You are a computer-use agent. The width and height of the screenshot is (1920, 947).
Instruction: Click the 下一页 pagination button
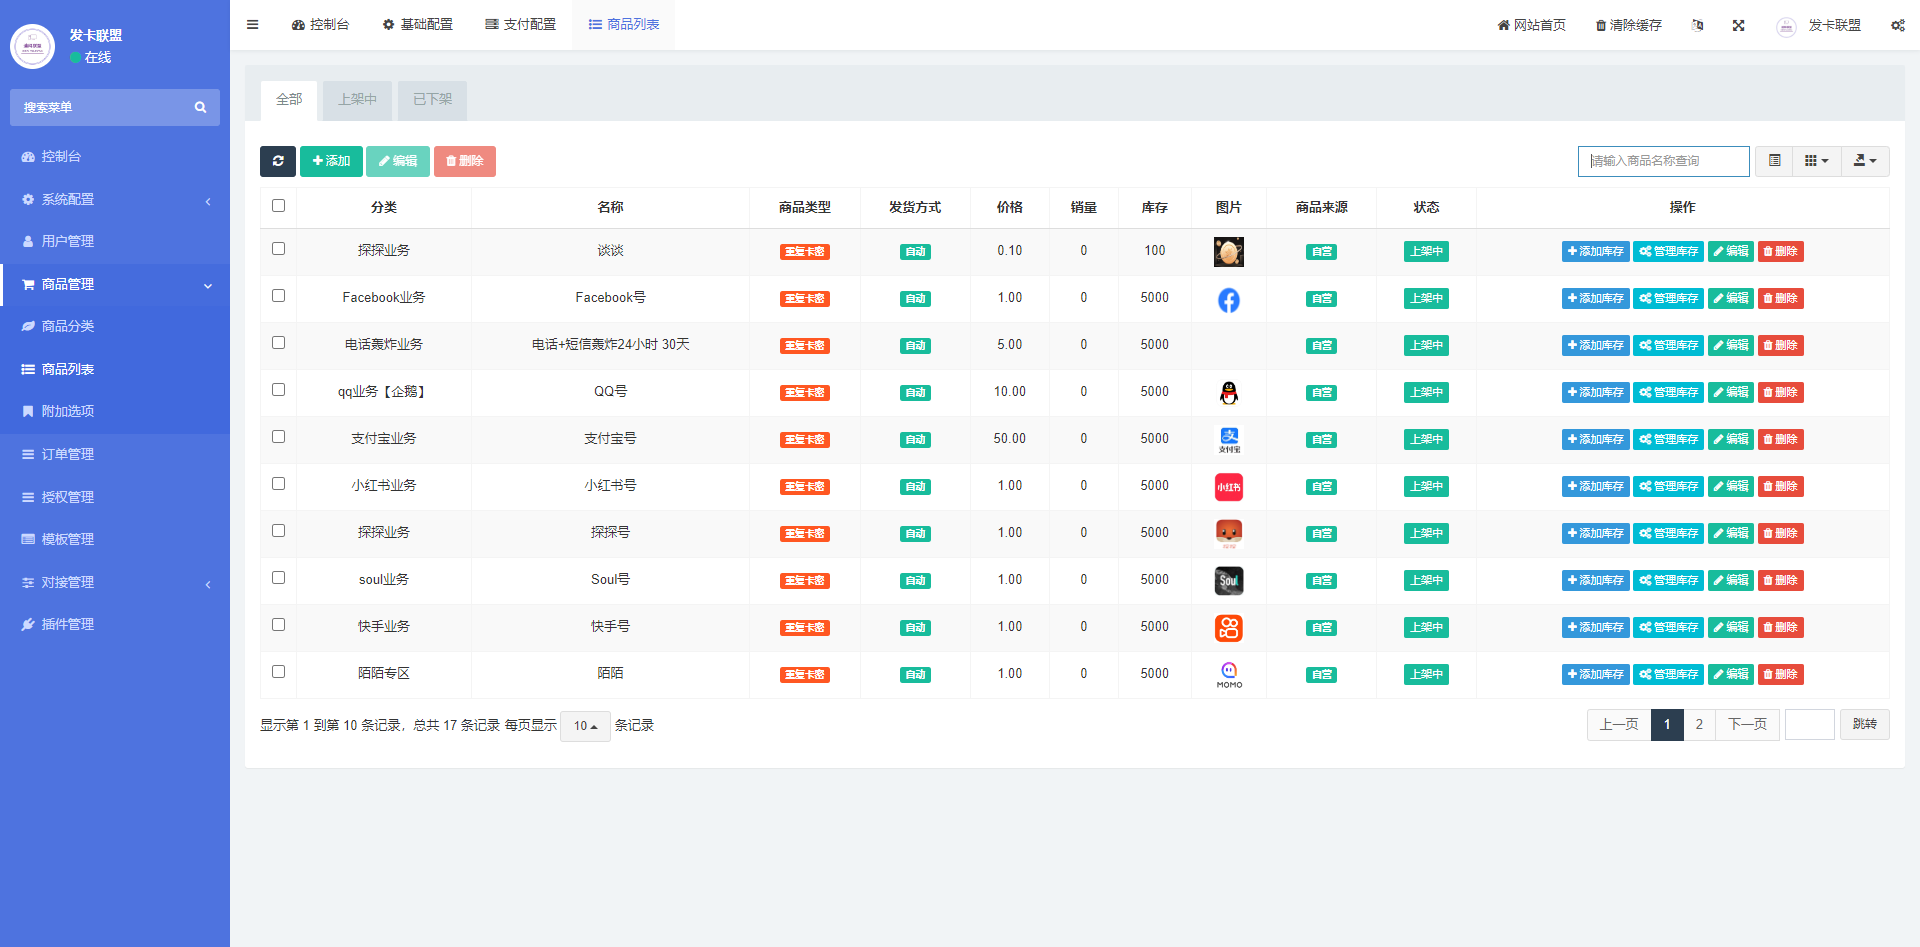click(1747, 725)
